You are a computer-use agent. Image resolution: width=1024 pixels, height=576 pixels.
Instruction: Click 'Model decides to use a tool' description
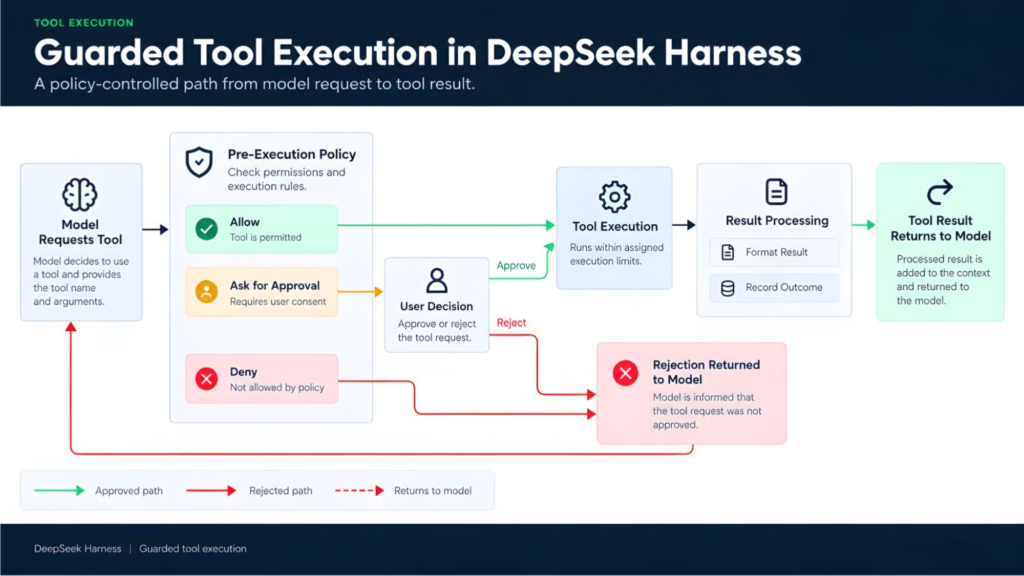point(81,281)
